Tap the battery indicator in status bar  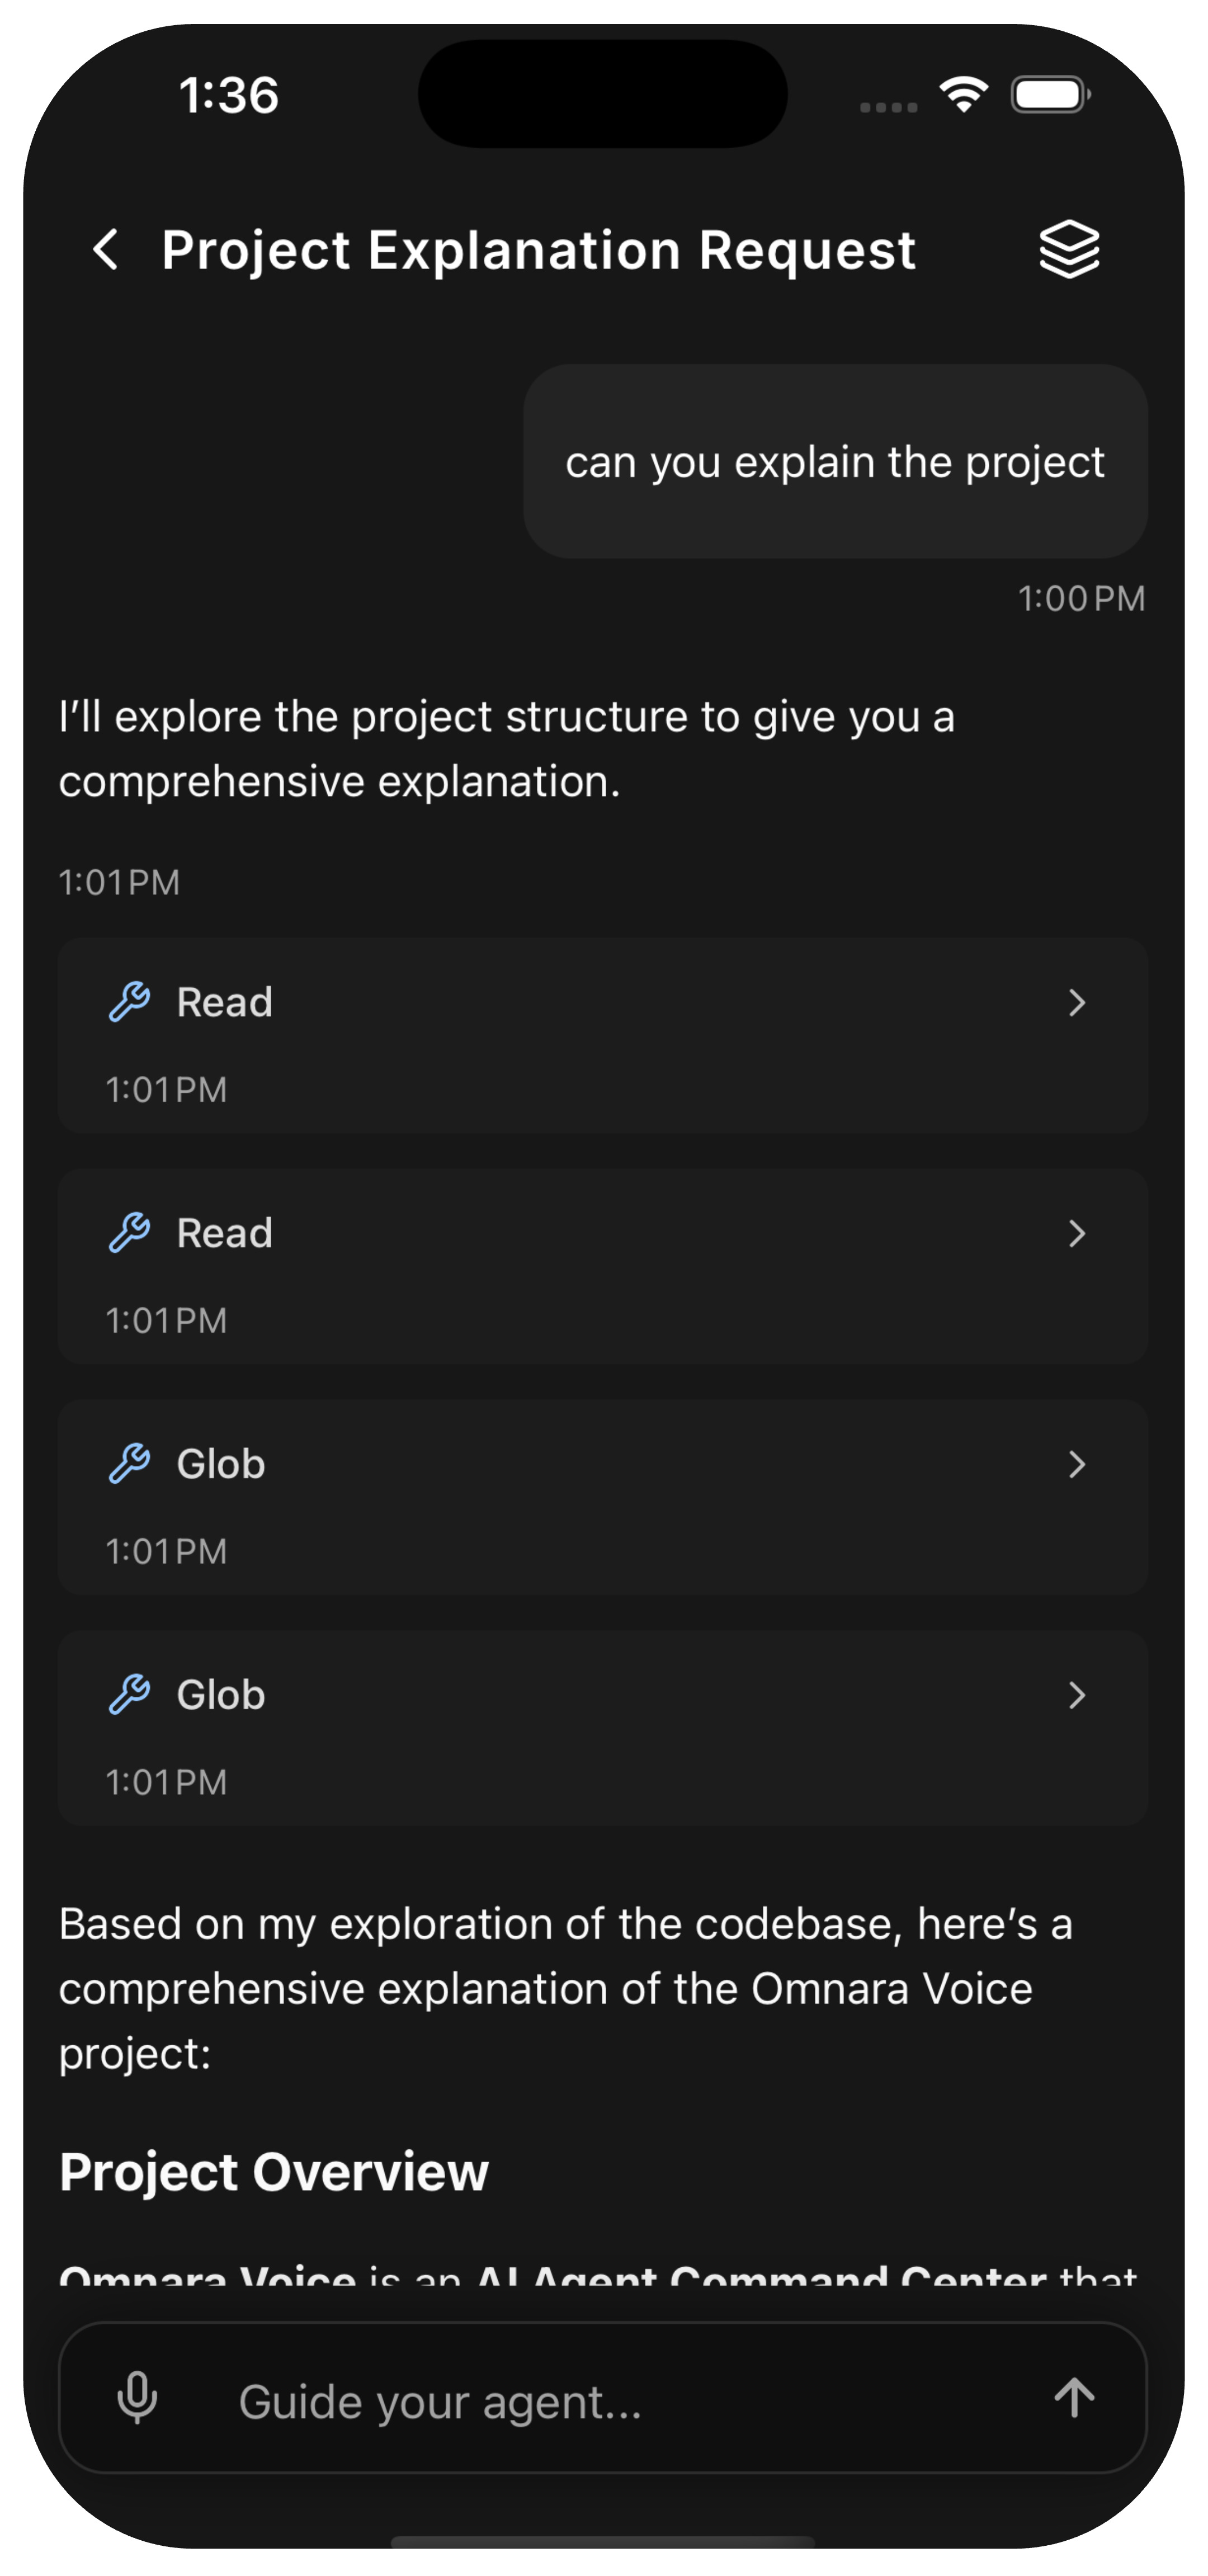pyautogui.click(x=1050, y=95)
